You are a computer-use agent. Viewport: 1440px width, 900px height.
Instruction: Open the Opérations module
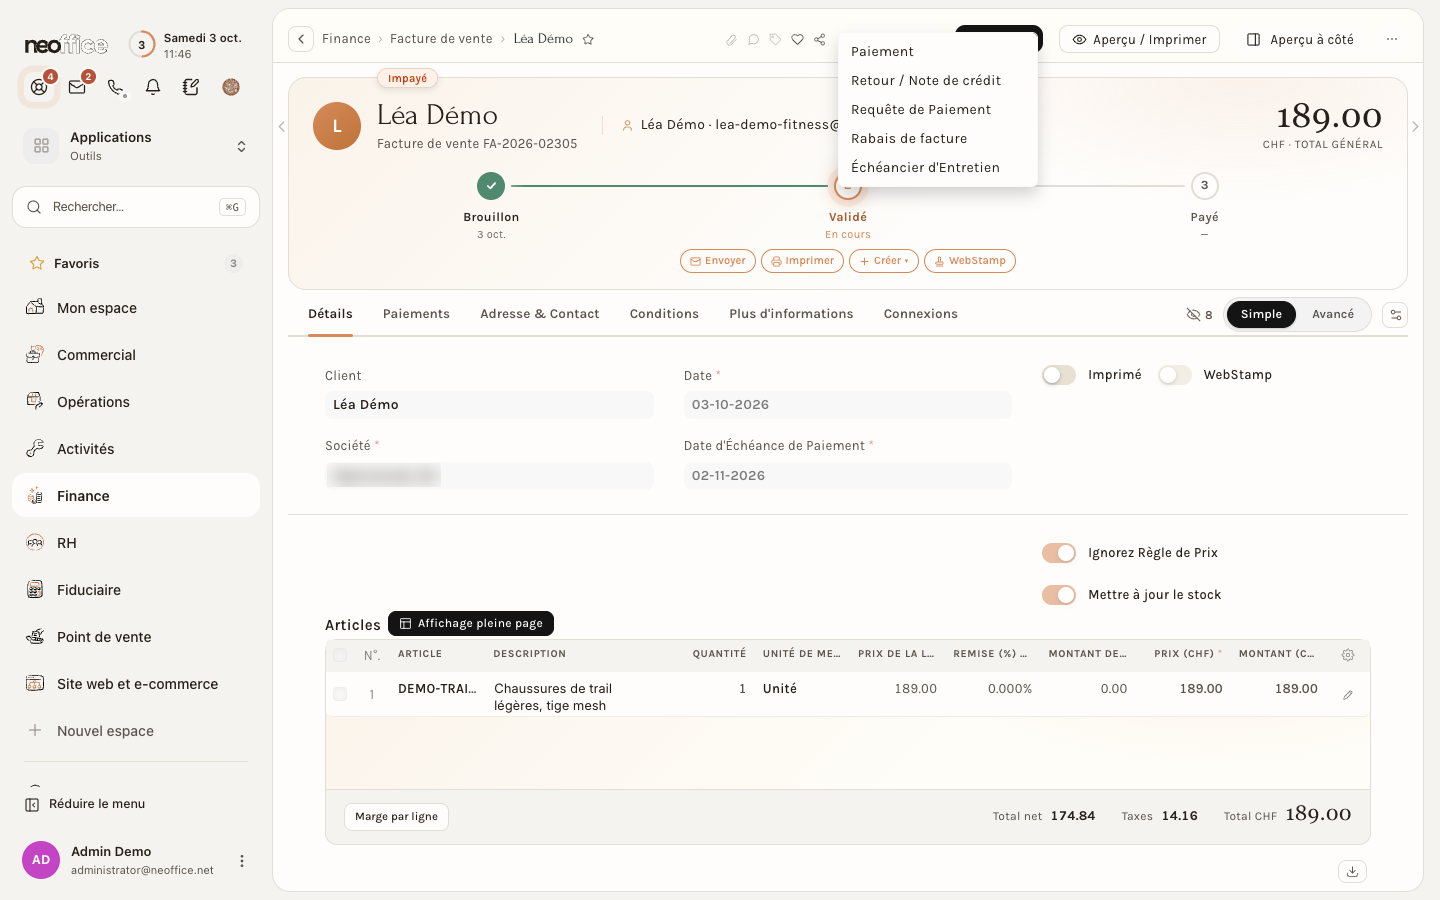pos(136,402)
